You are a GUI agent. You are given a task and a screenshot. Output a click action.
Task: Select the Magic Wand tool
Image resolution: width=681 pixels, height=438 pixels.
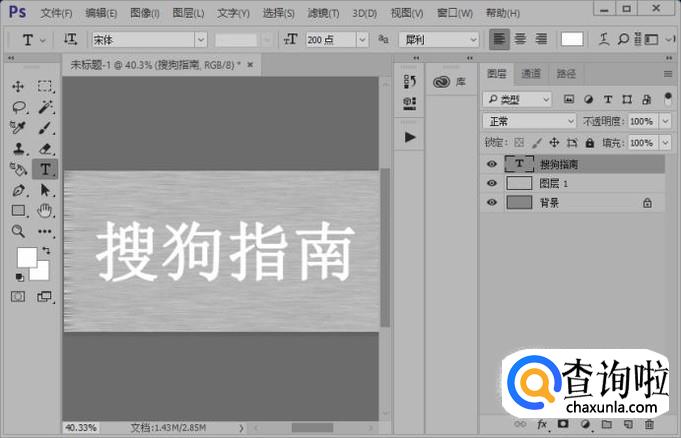click(x=45, y=107)
